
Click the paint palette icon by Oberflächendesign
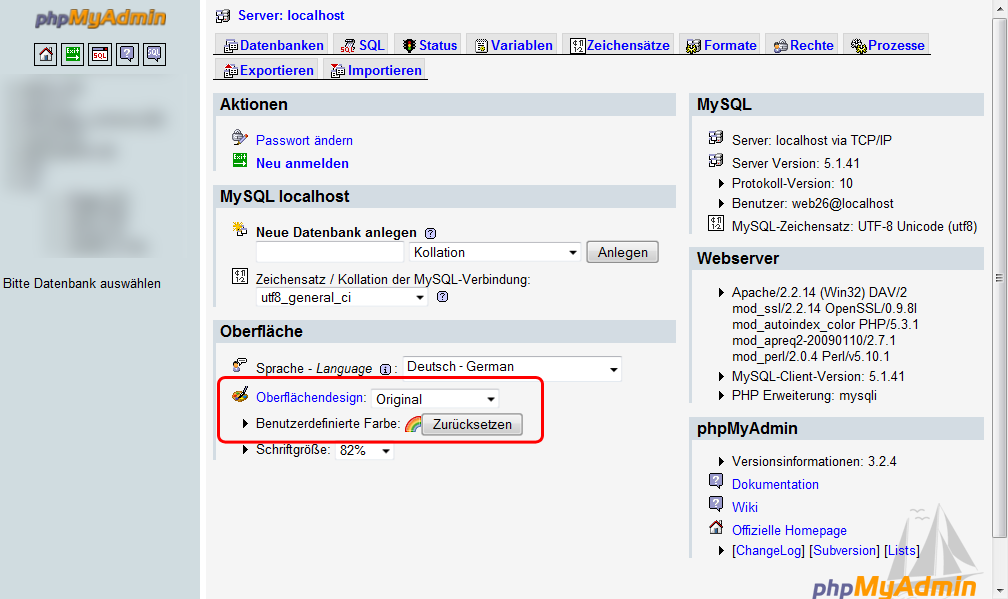click(240, 395)
